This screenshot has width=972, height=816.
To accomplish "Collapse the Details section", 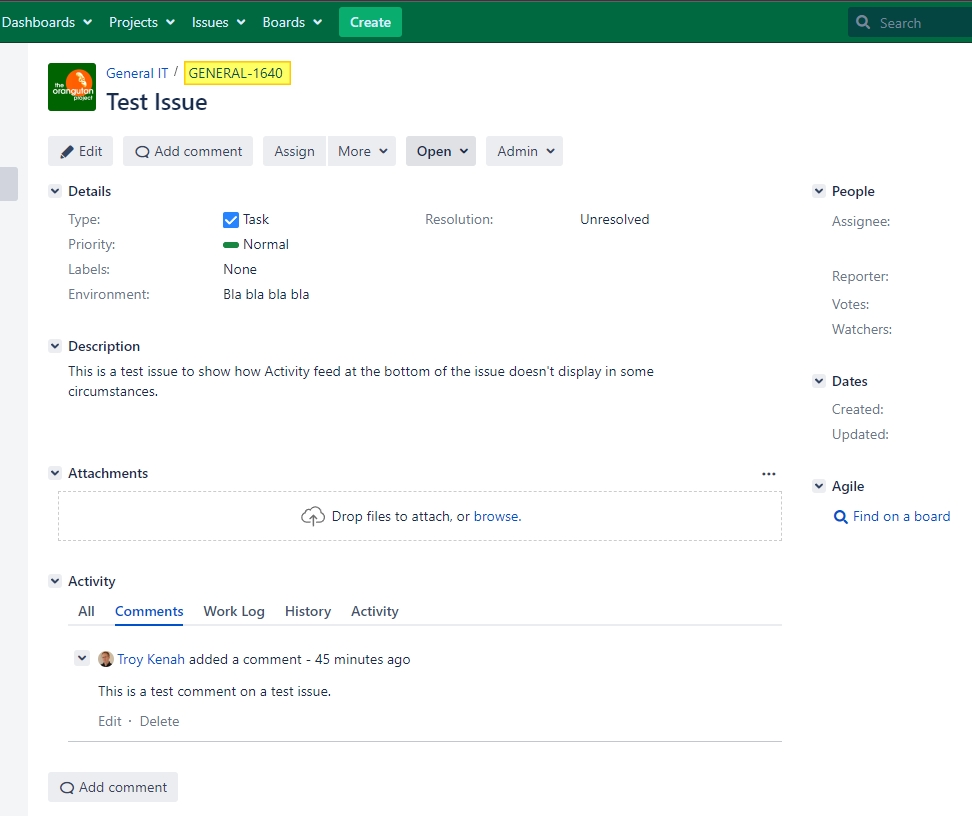I will click(55, 191).
